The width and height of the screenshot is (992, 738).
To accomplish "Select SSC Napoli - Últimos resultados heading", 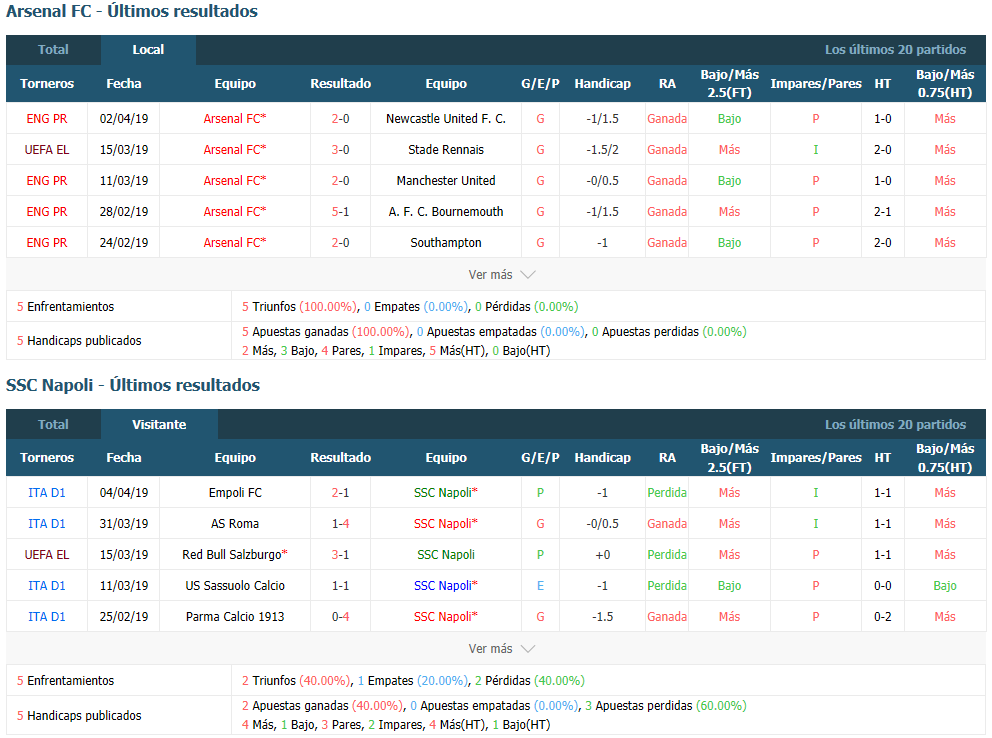I will 133,385.
